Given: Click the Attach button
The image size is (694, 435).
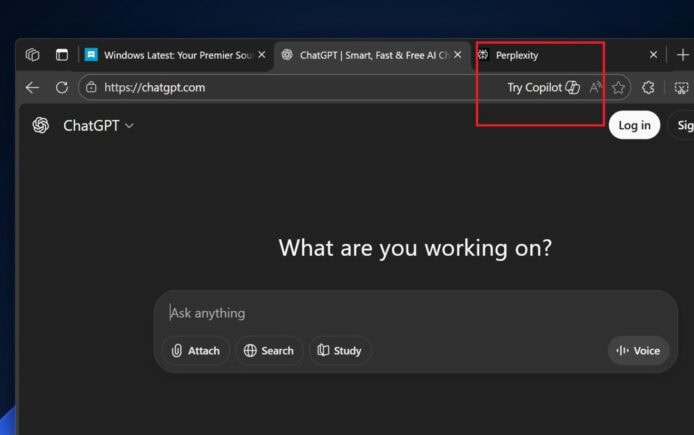Looking at the screenshot, I should click(x=195, y=351).
